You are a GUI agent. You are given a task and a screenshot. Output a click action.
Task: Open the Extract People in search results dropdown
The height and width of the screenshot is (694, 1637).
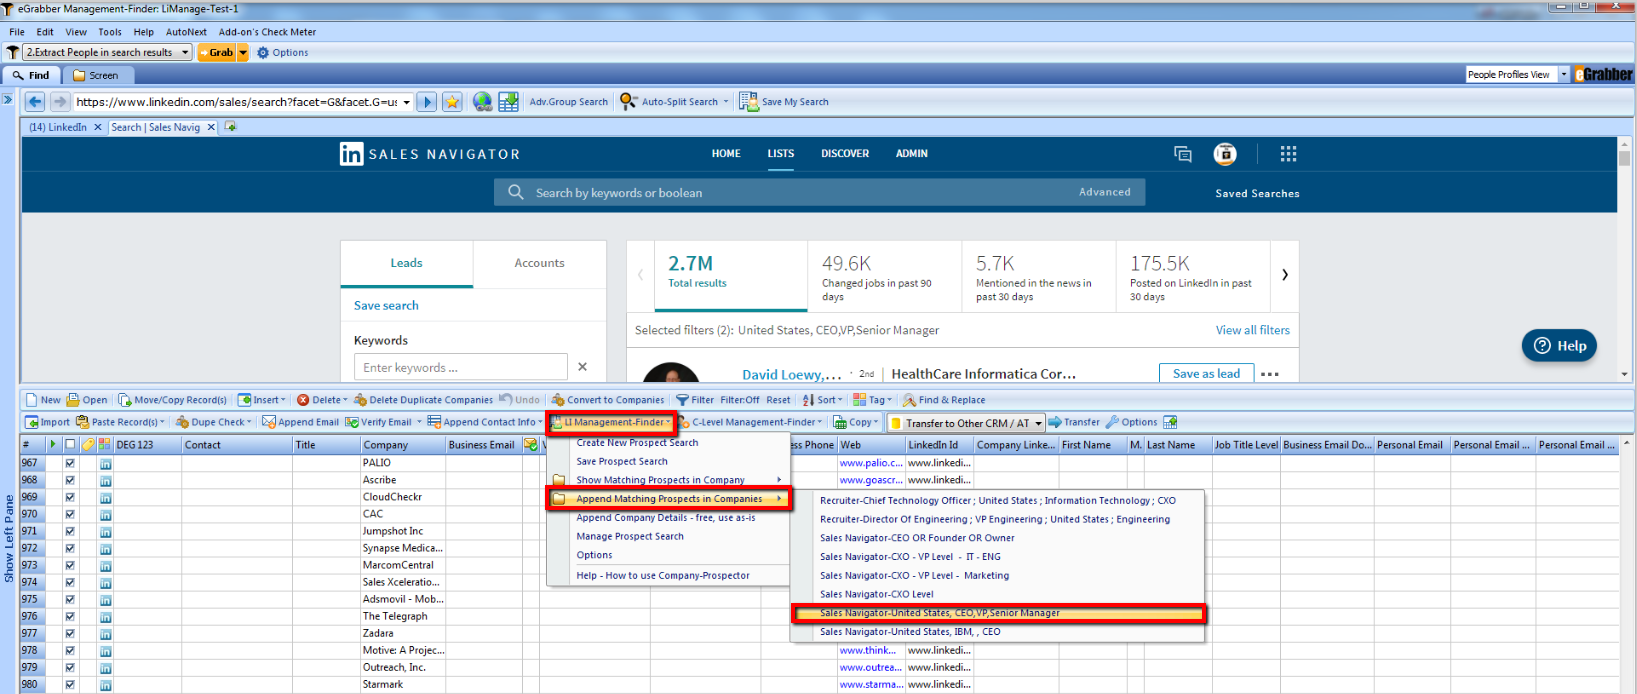[185, 52]
